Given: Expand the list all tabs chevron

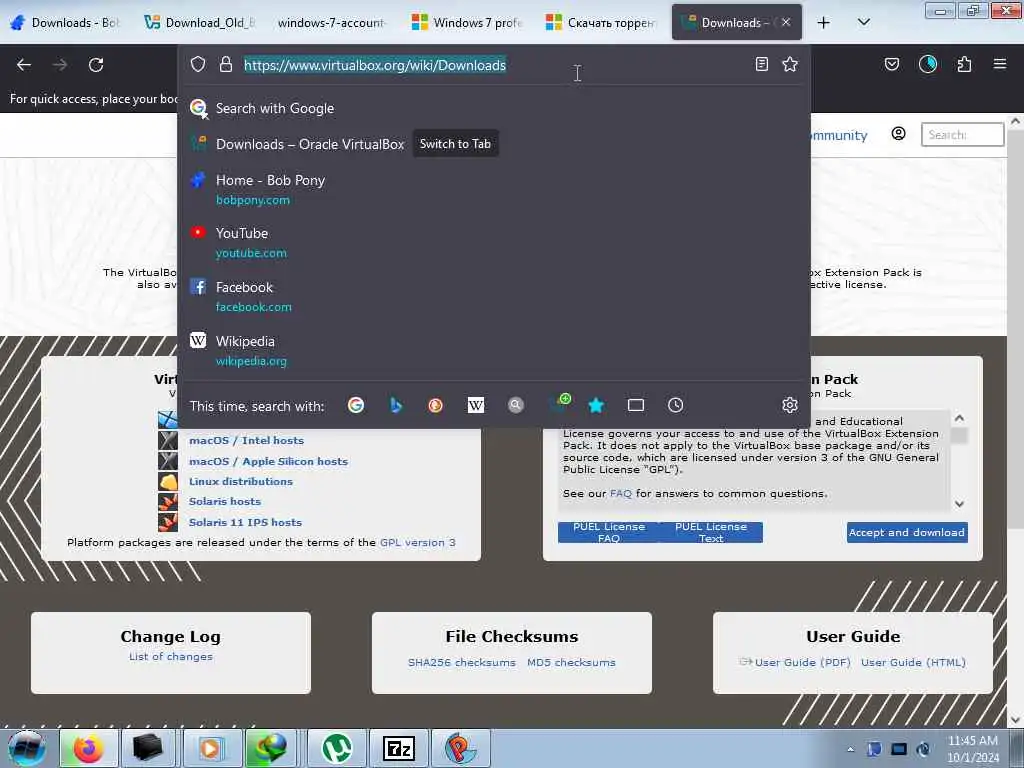Looking at the screenshot, I should click(x=863, y=22).
